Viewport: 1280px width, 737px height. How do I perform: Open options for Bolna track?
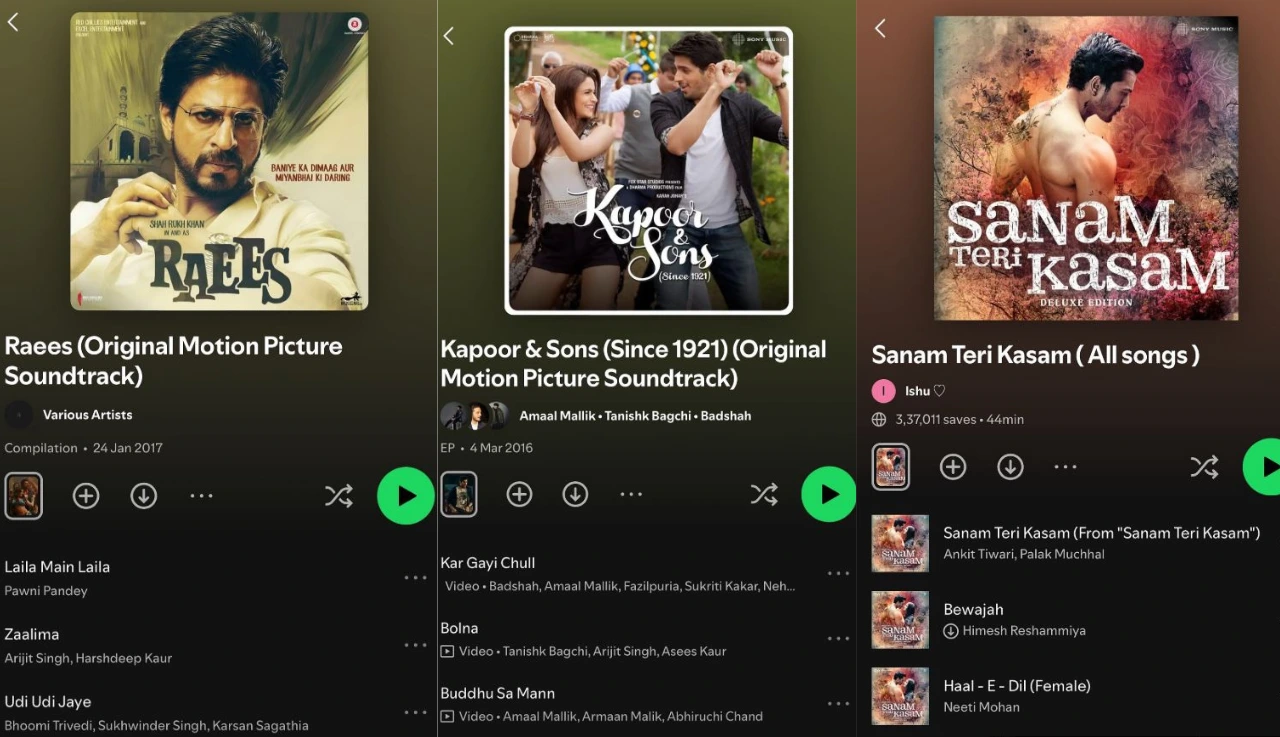pos(838,639)
